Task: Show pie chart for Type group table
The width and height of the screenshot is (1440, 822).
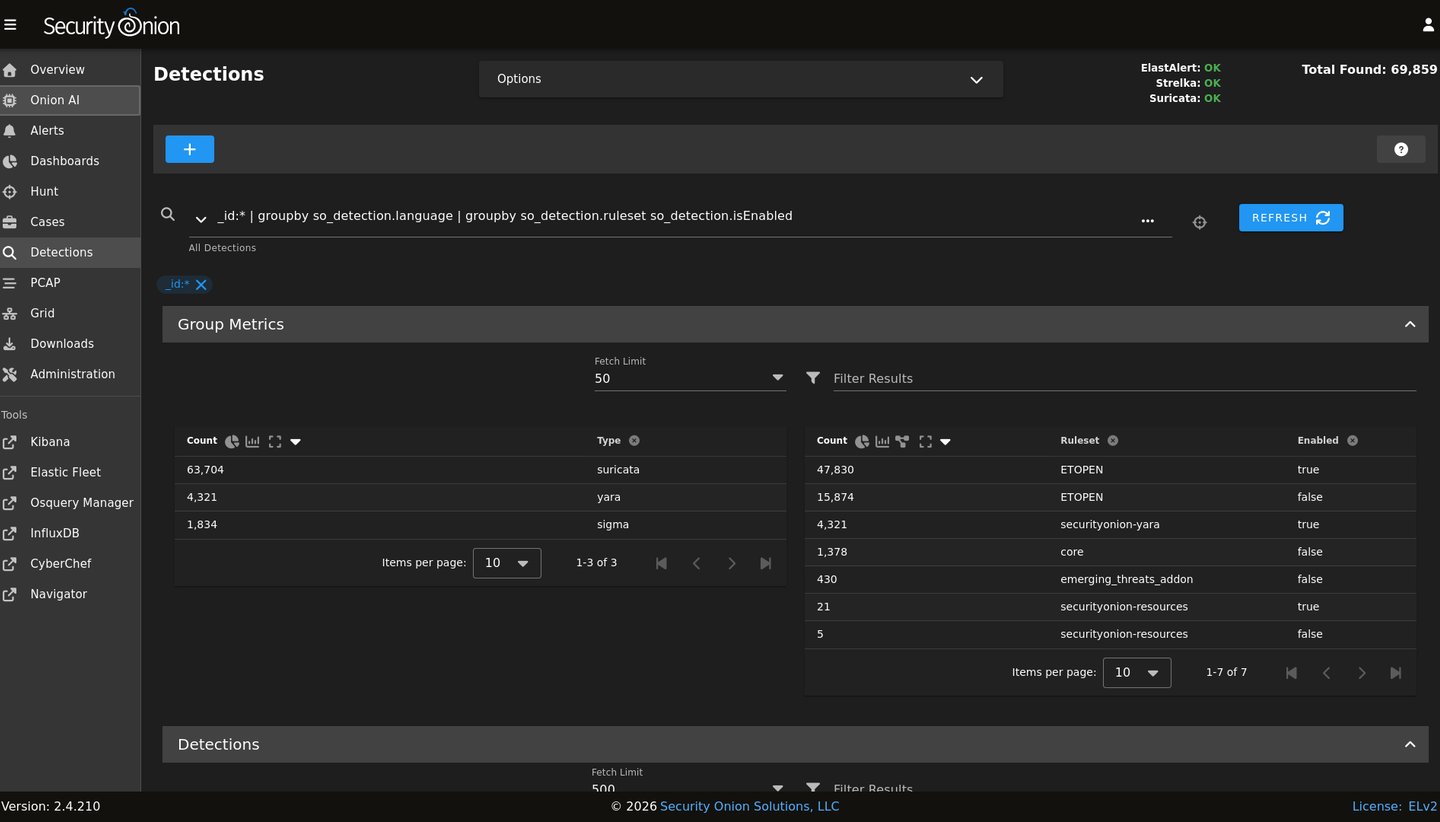Action: coord(232,441)
